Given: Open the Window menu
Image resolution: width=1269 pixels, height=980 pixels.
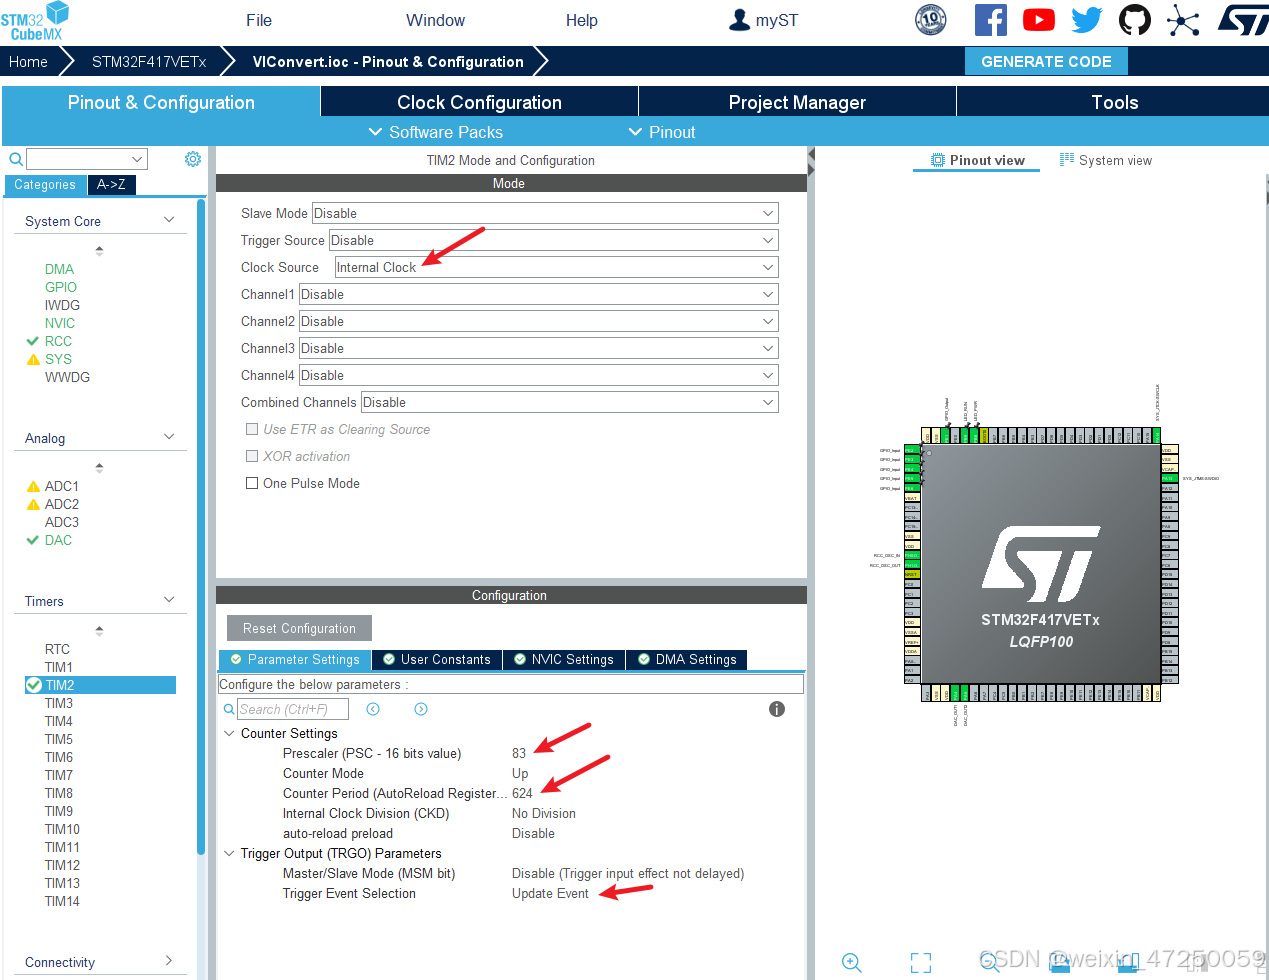Looking at the screenshot, I should 435,20.
